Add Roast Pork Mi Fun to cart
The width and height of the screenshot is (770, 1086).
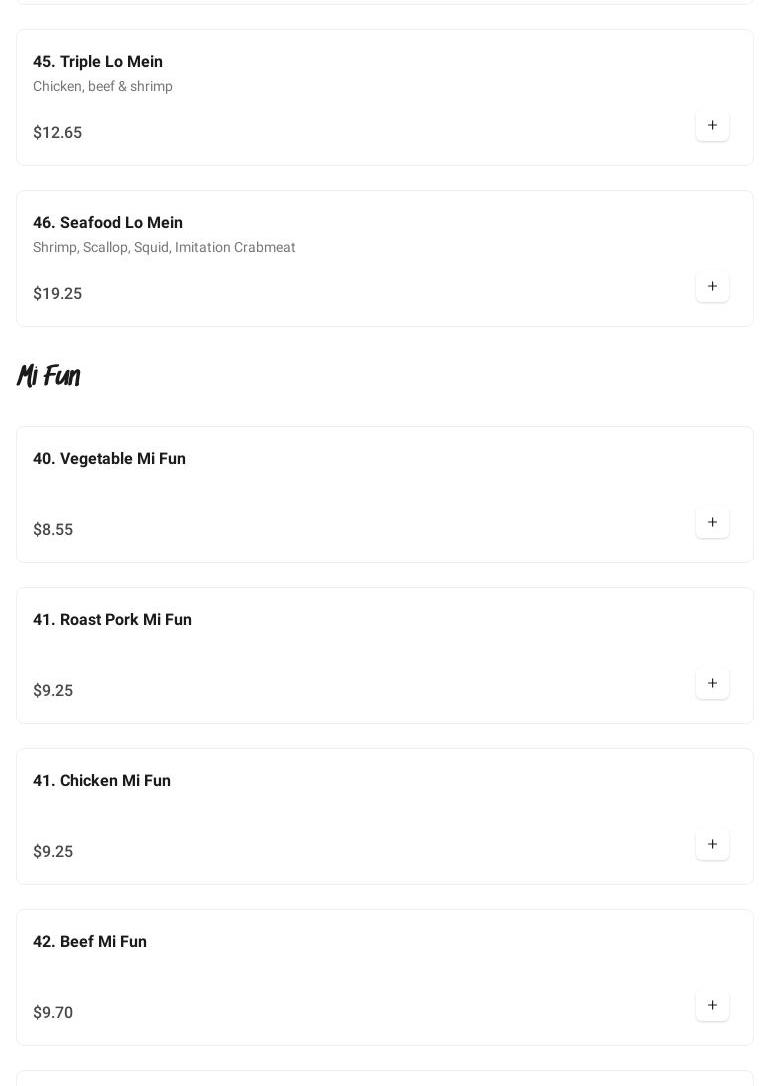point(712,684)
